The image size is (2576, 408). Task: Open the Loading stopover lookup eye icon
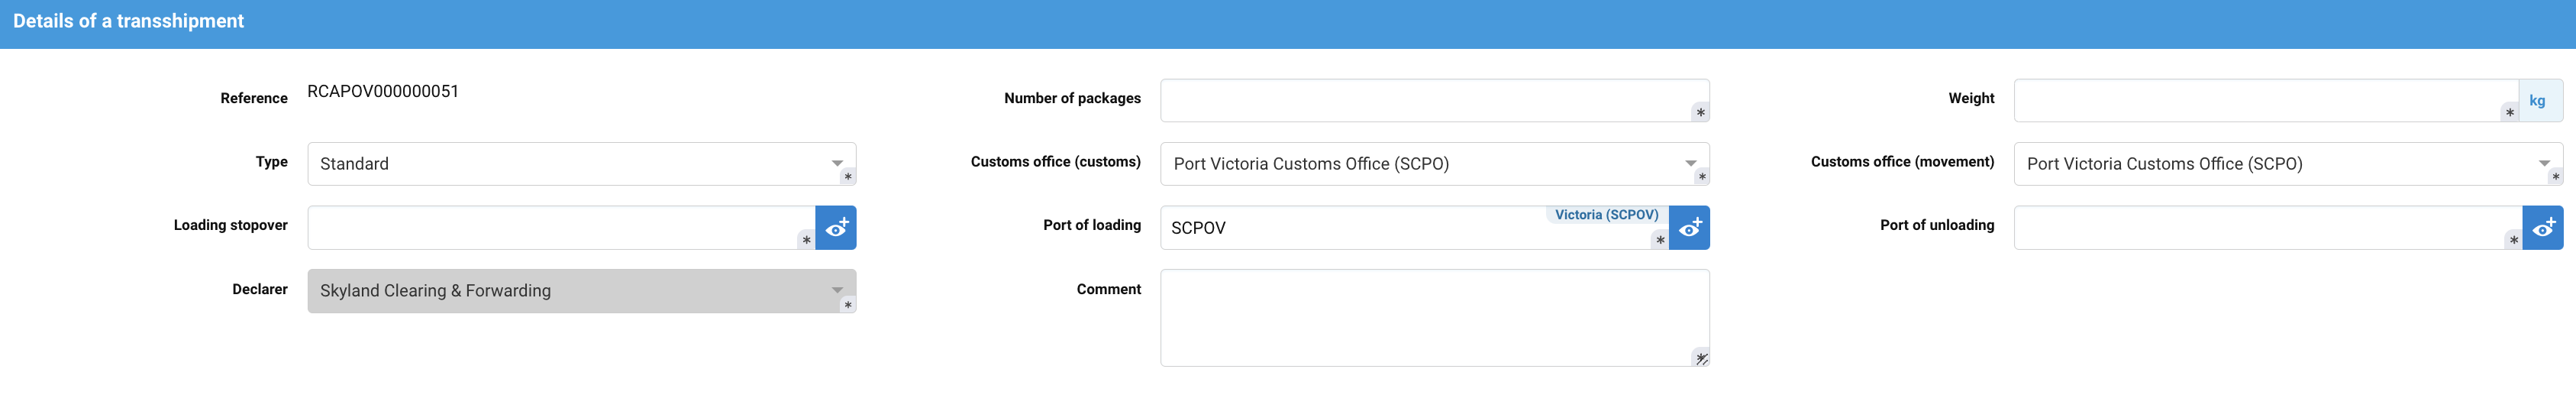point(836,228)
